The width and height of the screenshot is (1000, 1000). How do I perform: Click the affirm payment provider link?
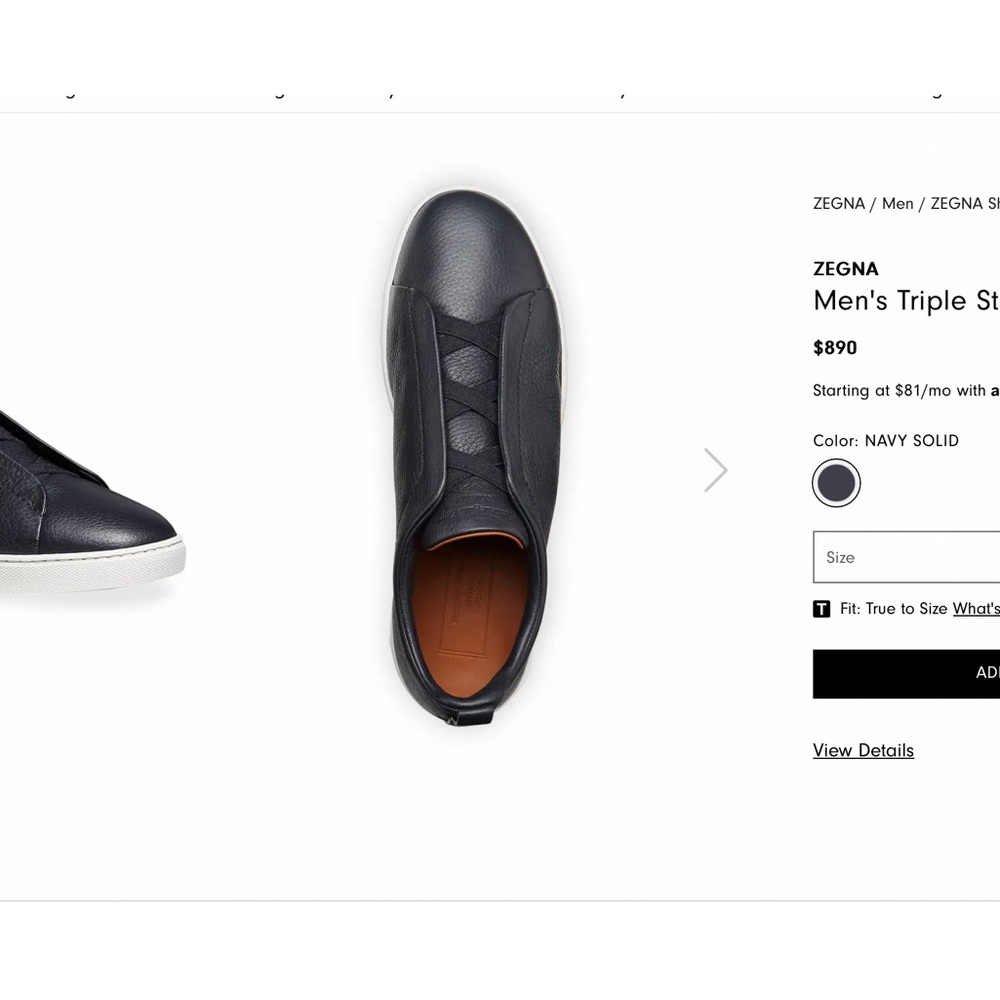coord(995,390)
